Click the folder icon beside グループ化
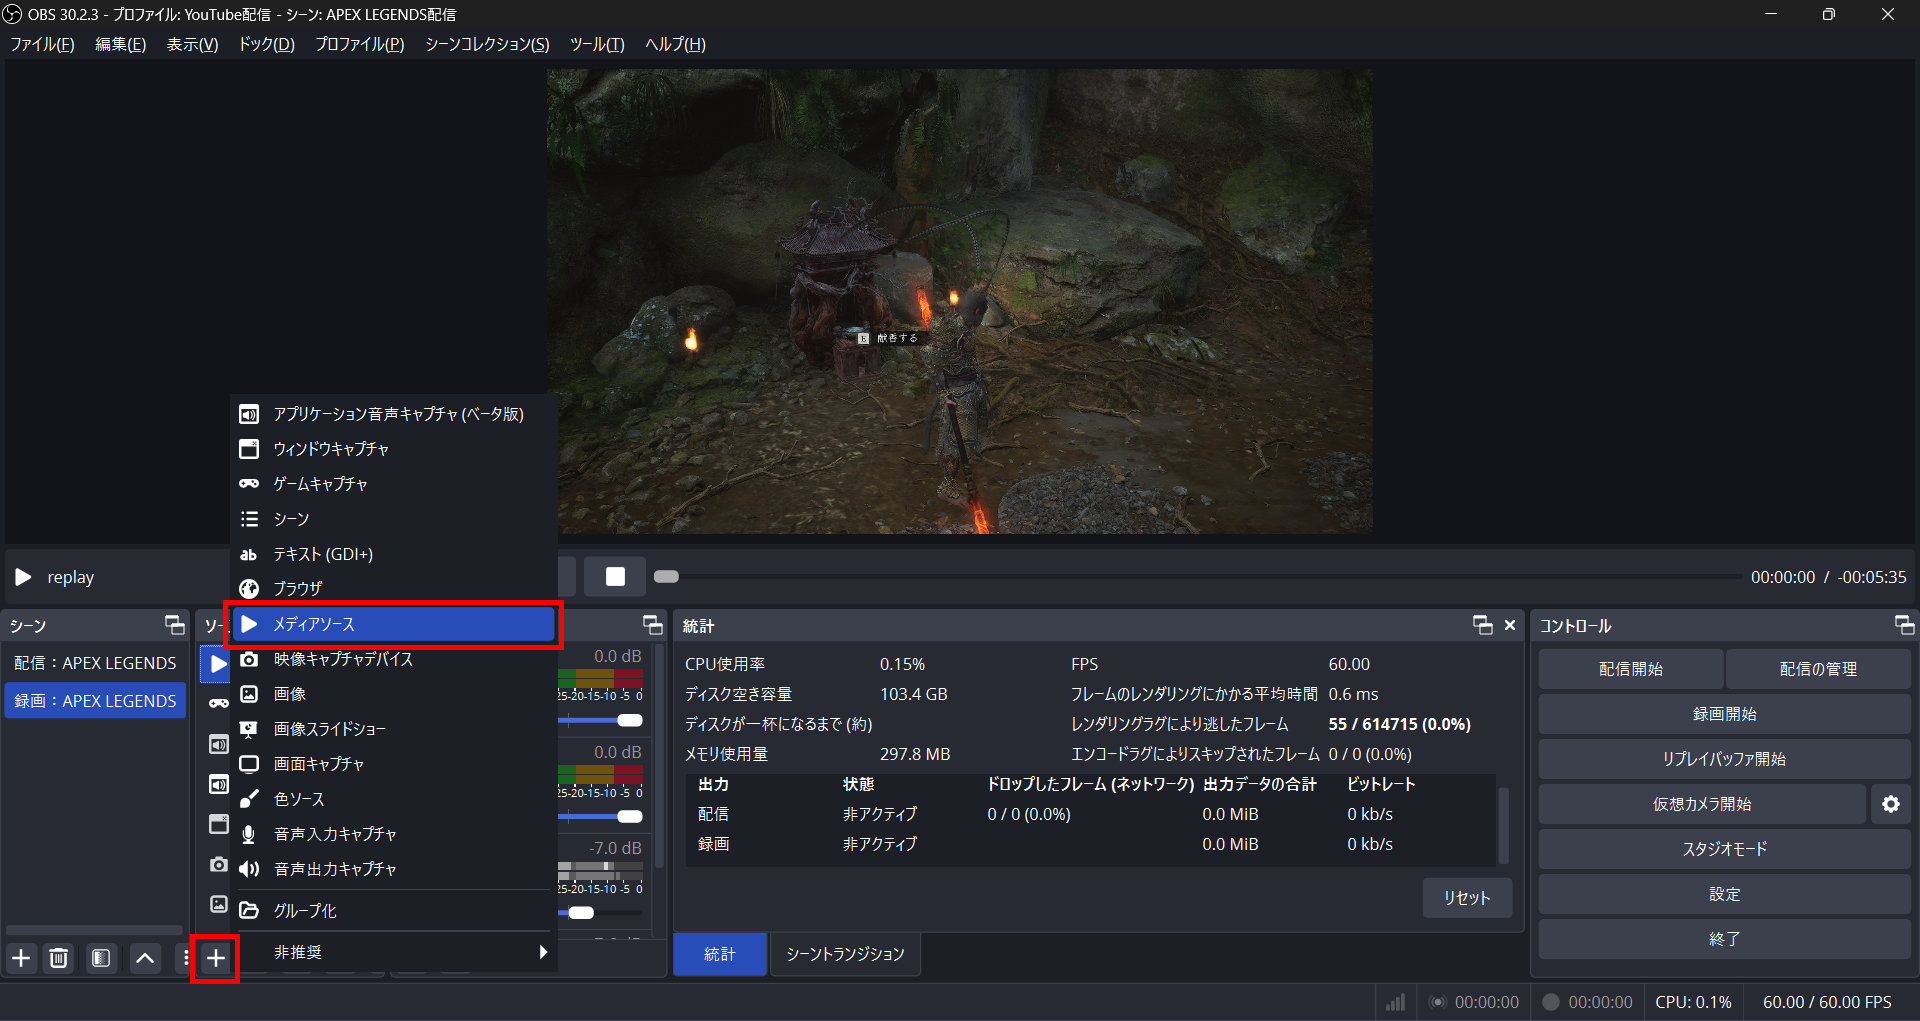 point(249,911)
